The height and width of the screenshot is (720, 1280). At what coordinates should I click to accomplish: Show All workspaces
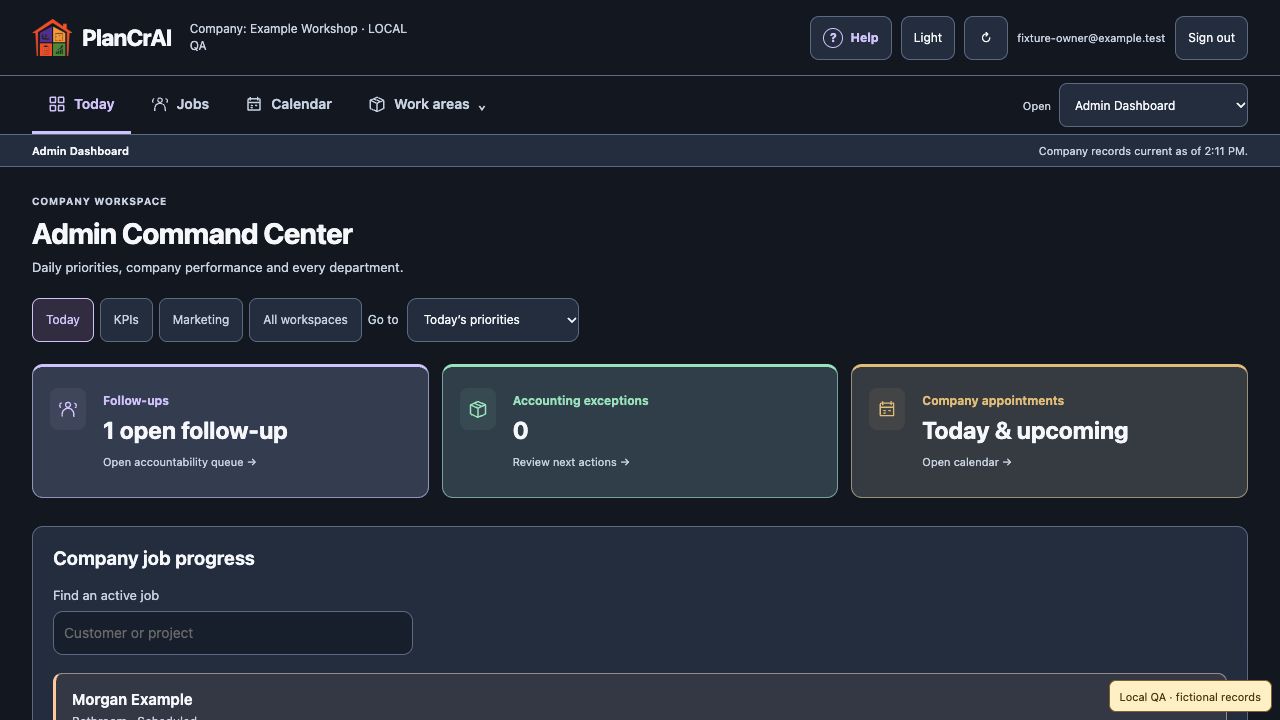[305, 320]
